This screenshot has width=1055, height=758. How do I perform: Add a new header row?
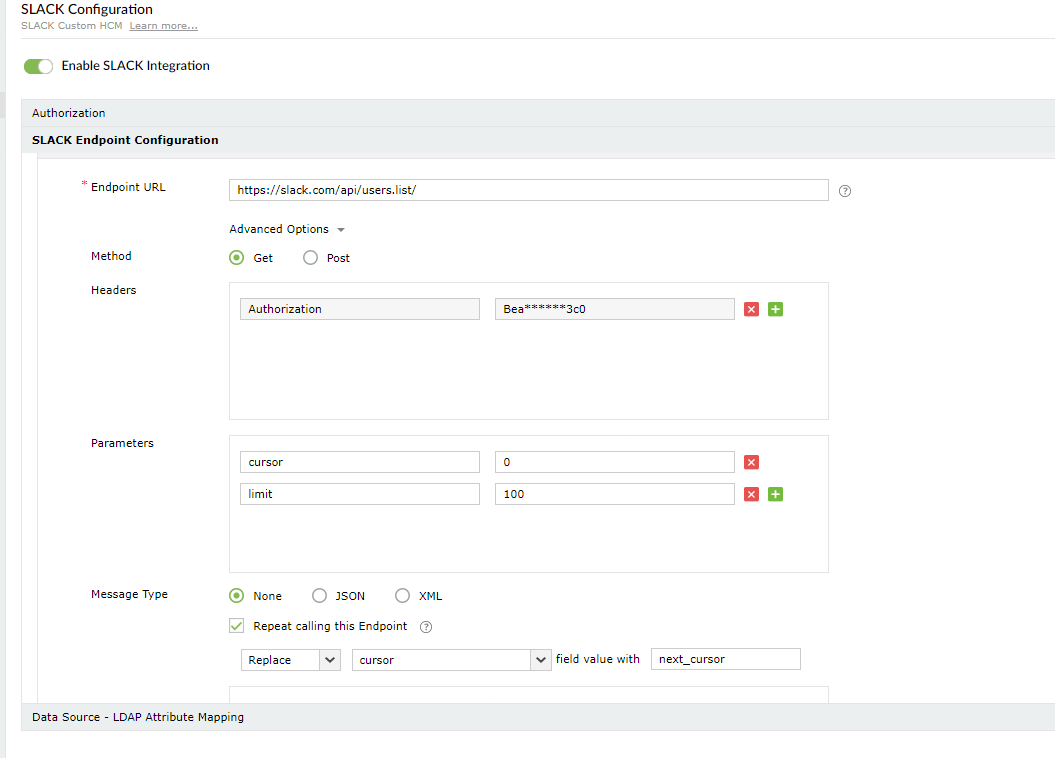[775, 310]
